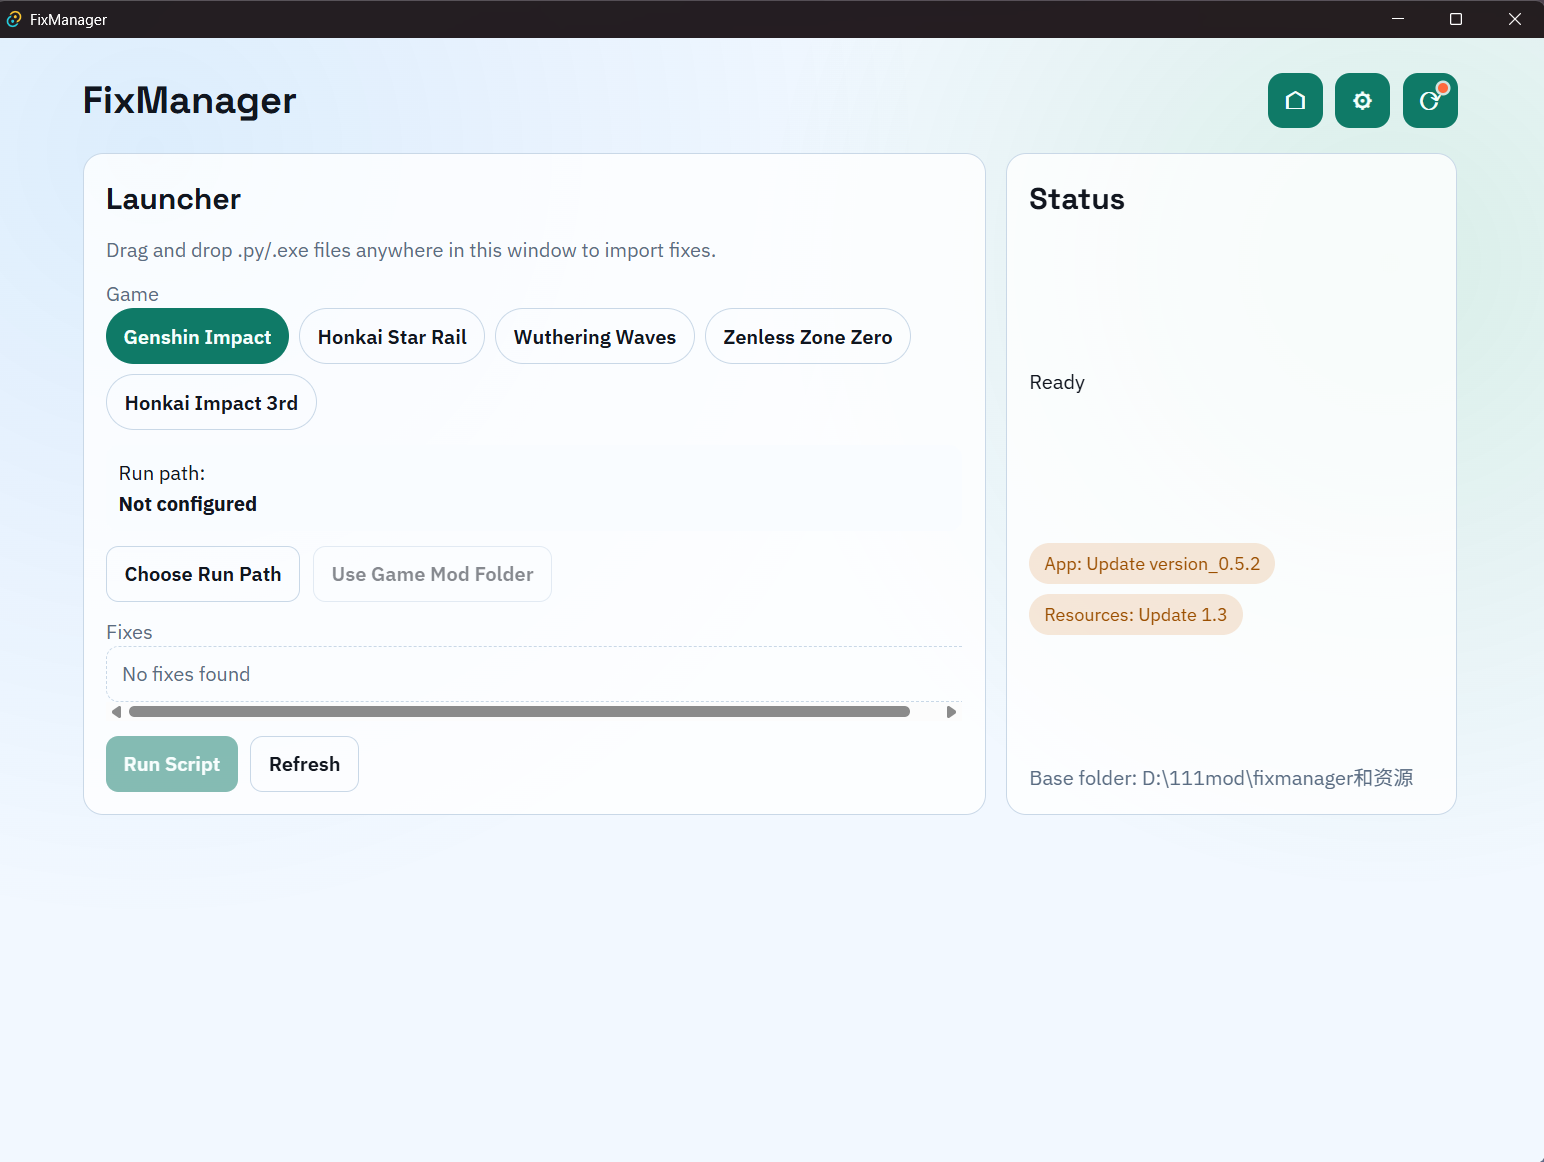Close the FixManager window
This screenshot has width=1544, height=1162.
point(1515,19)
